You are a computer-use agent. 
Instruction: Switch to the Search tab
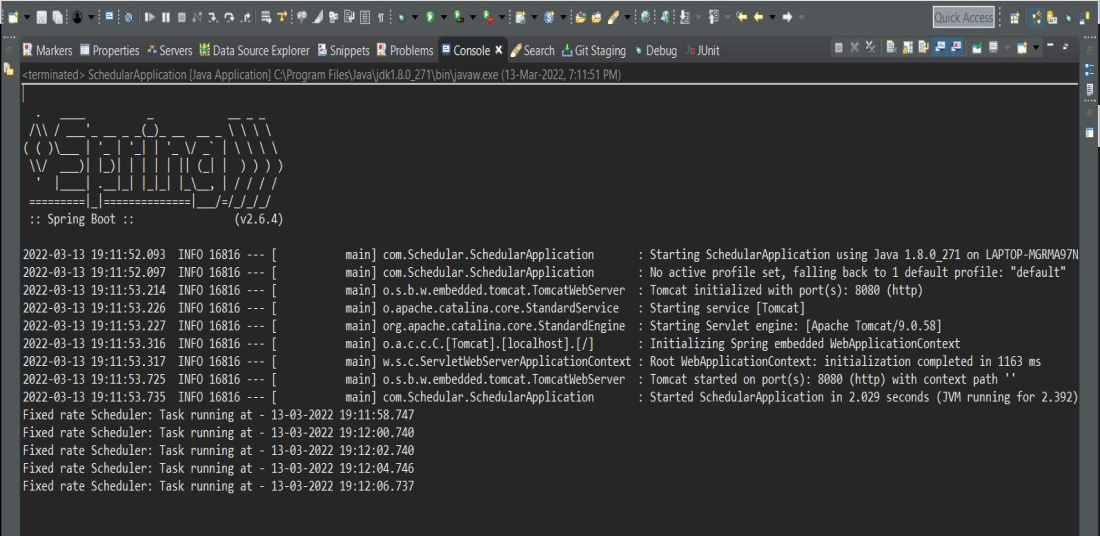pos(532,51)
